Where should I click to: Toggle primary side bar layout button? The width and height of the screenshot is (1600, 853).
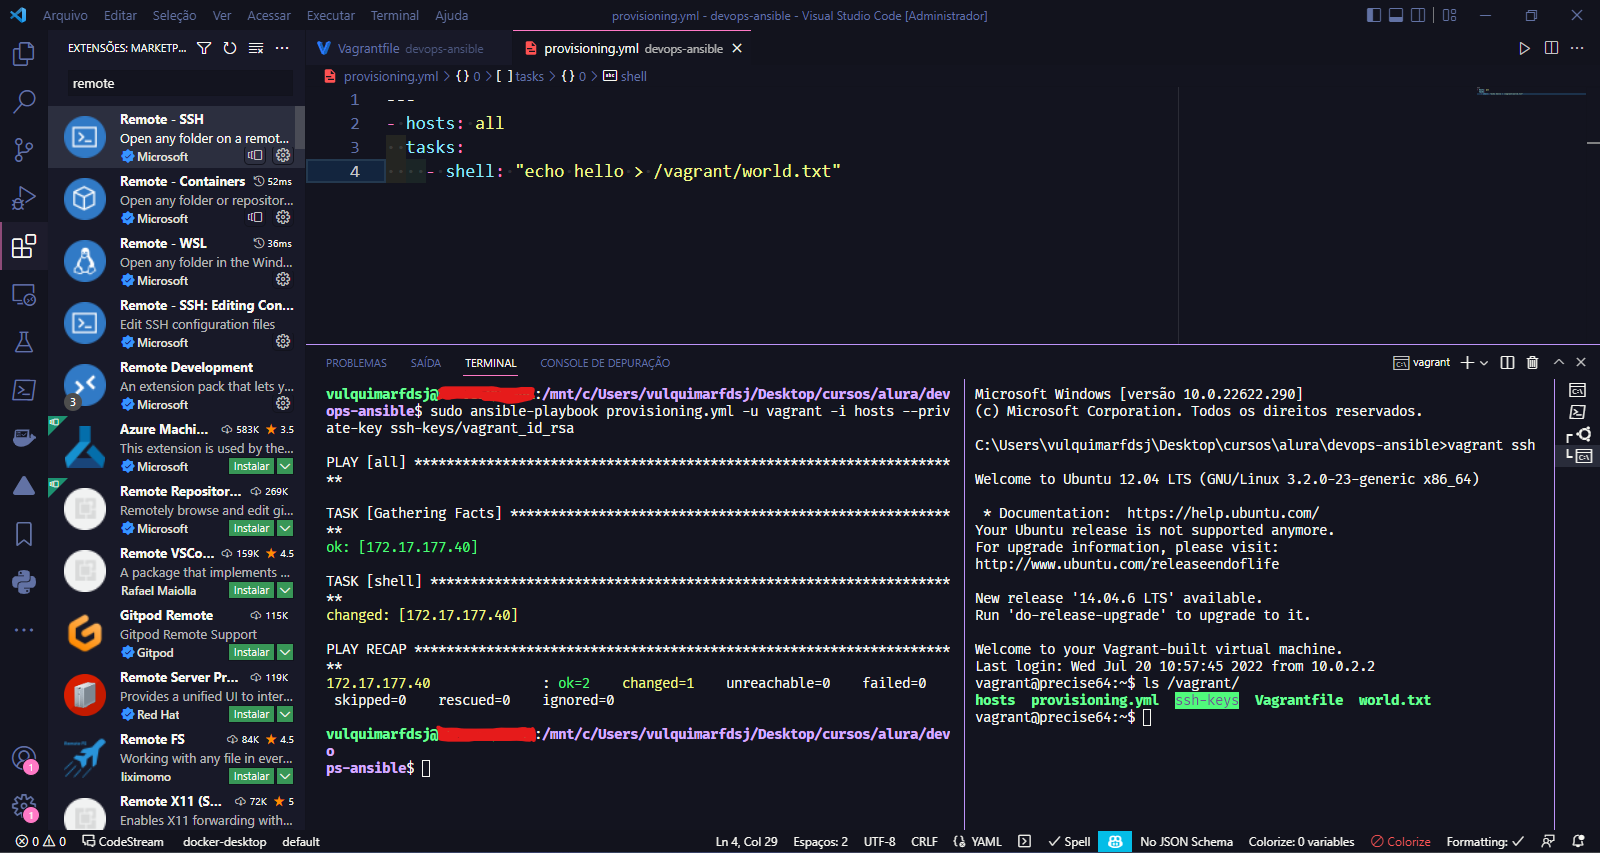coord(1374,15)
